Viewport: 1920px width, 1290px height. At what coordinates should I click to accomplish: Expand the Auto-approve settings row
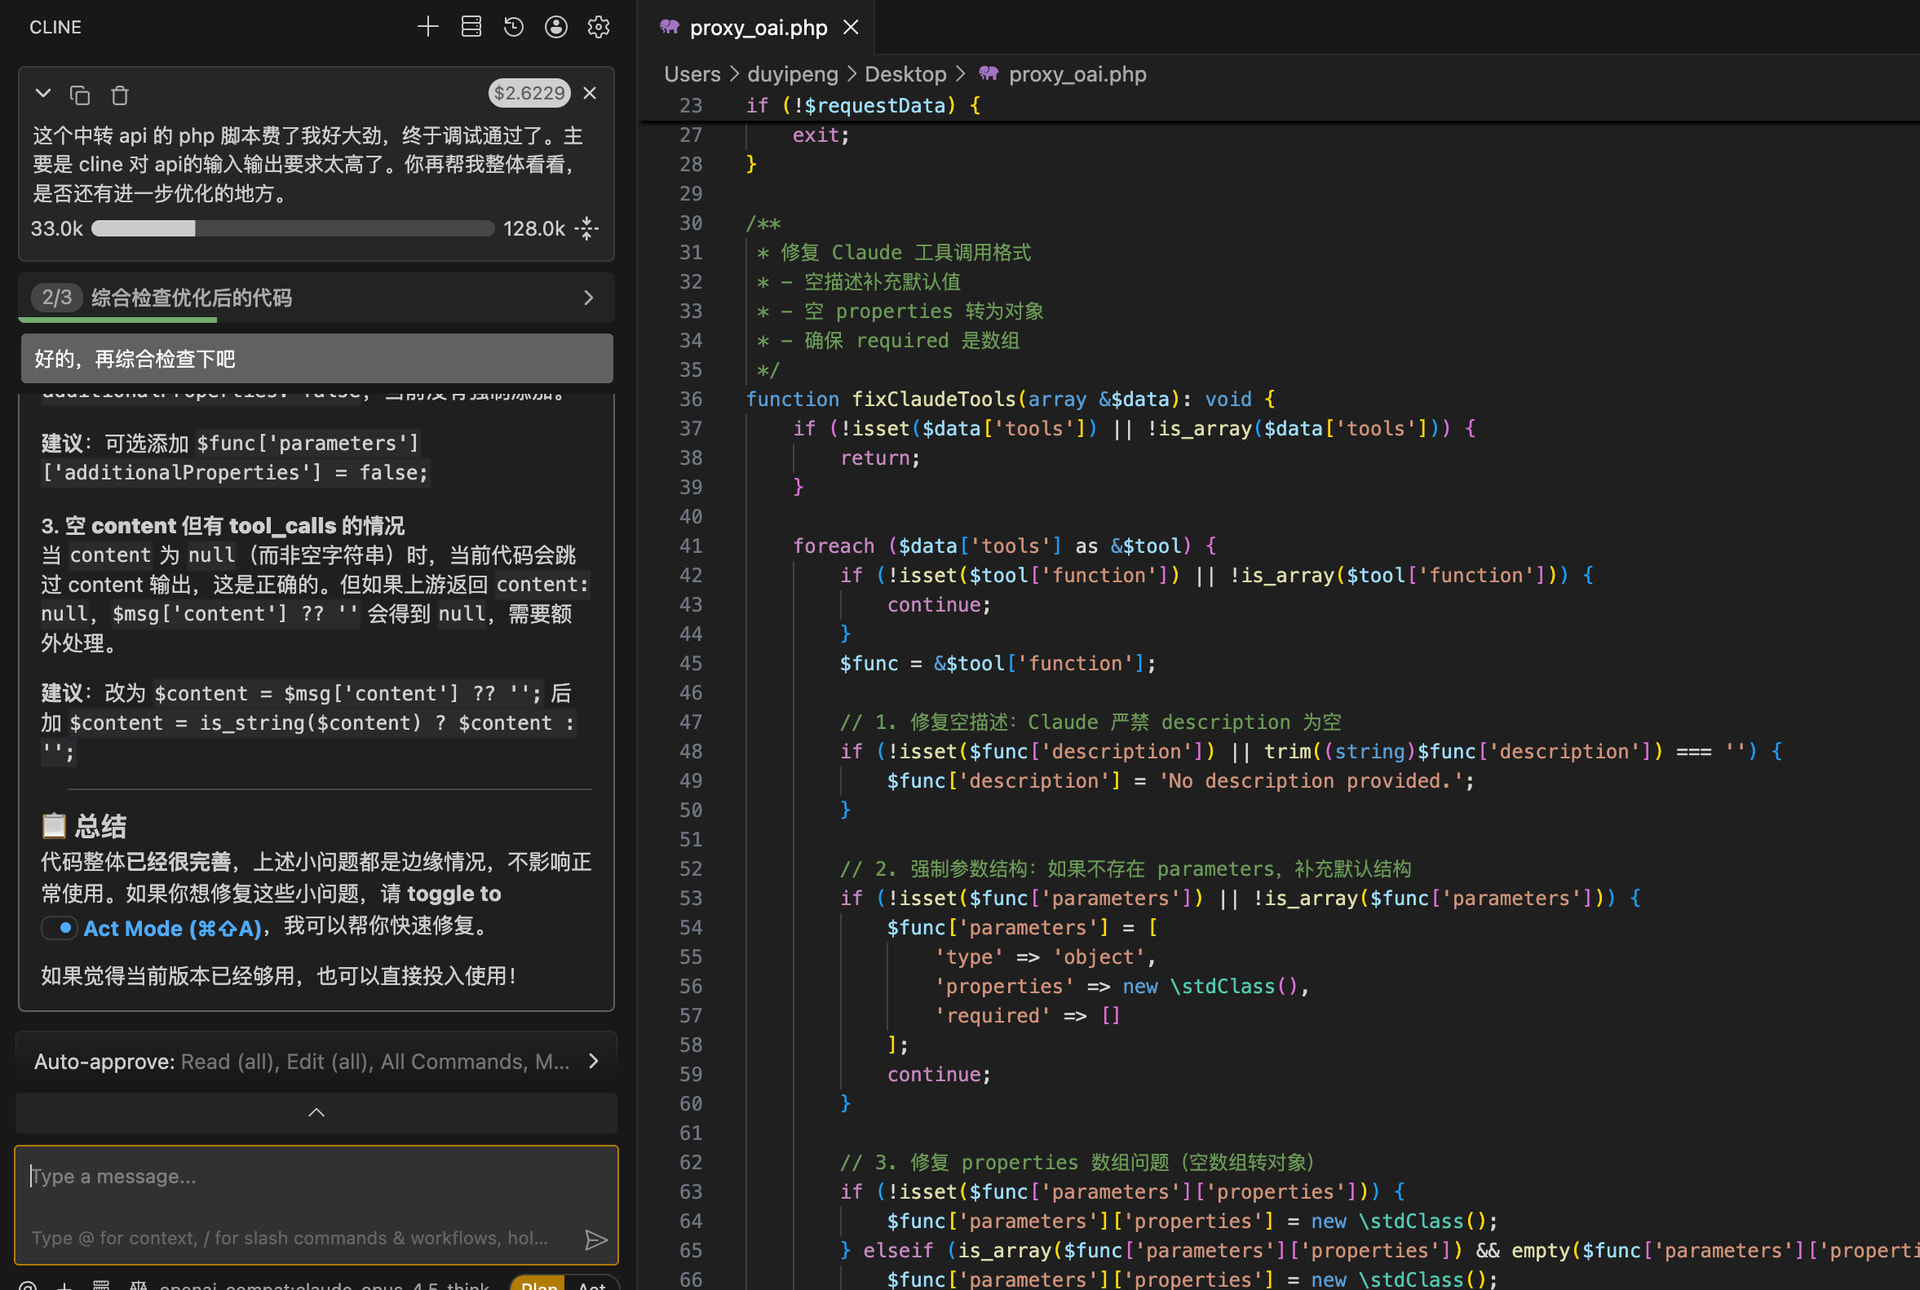(x=316, y=1061)
